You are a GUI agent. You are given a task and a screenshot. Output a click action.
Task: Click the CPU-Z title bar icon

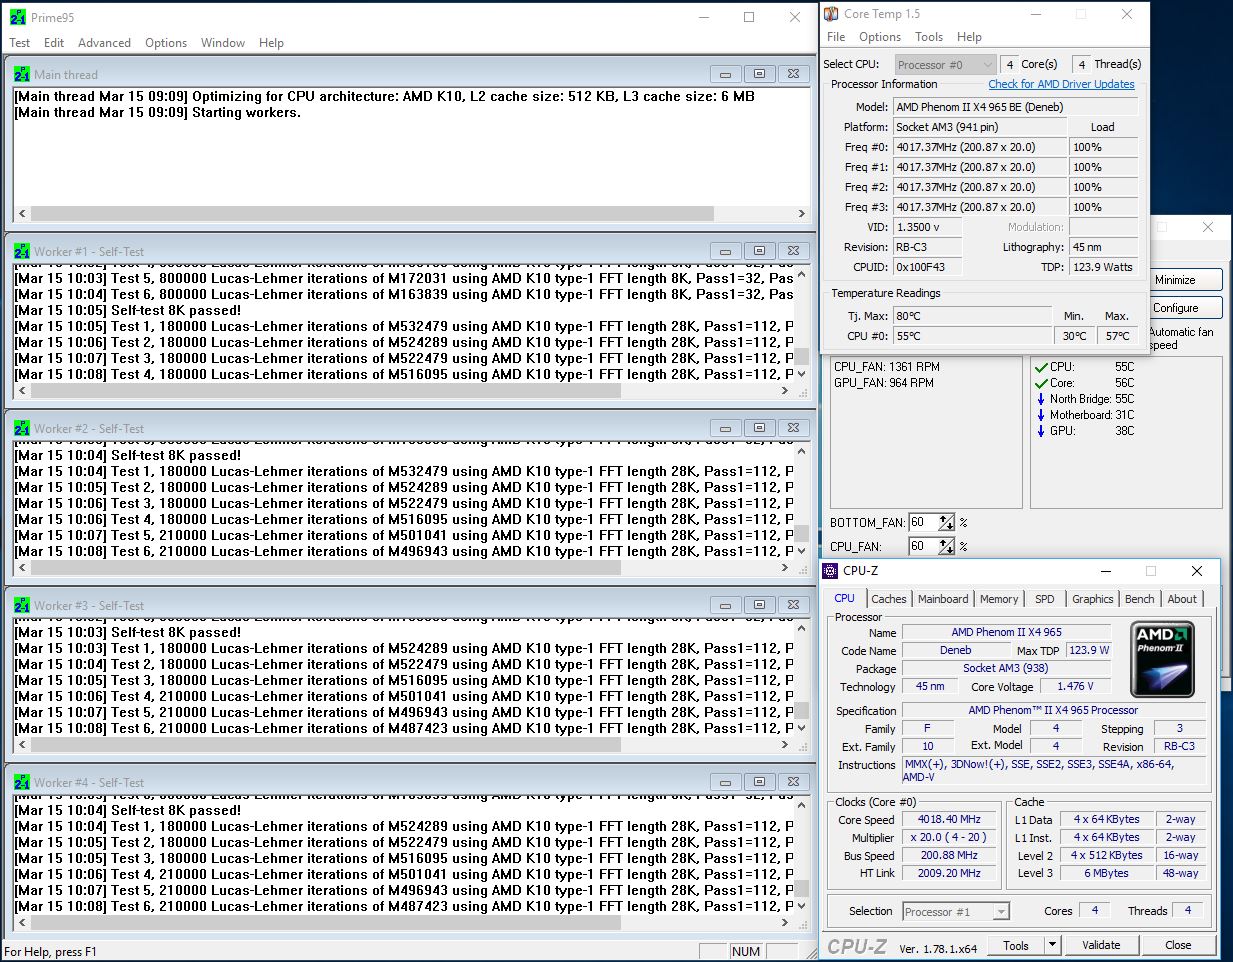click(x=829, y=571)
